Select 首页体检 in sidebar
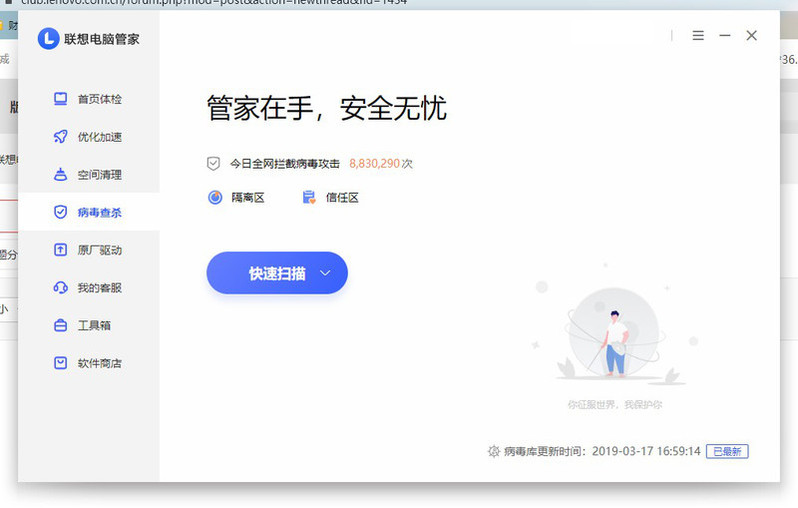The width and height of the screenshot is (798, 508). pyautogui.click(x=99, y=99)
